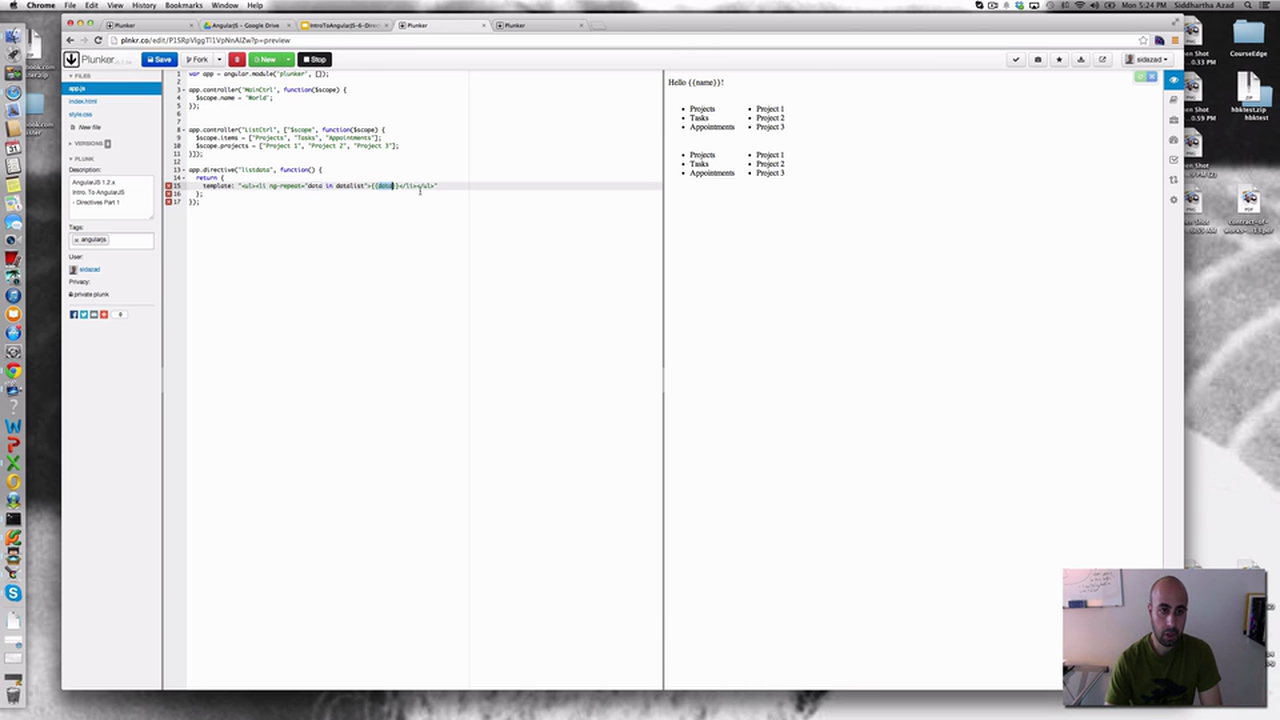Screen dimensions: 1280x720
Task: Click the line 16 error marker
Action: pyautogui.click(x=168, y=194)
